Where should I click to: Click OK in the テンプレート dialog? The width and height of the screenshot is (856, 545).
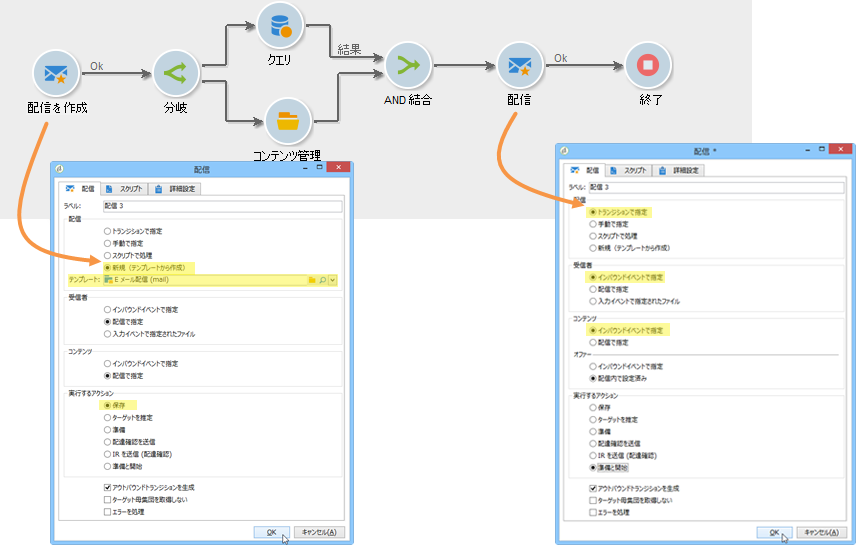[x=271, y=532]
